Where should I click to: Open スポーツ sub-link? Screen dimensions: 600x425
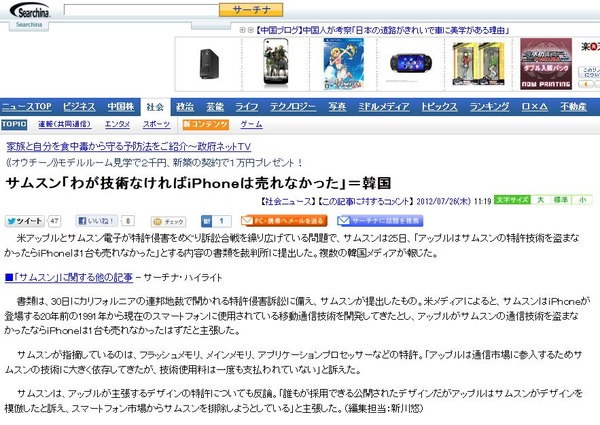(x=156, y=124)
